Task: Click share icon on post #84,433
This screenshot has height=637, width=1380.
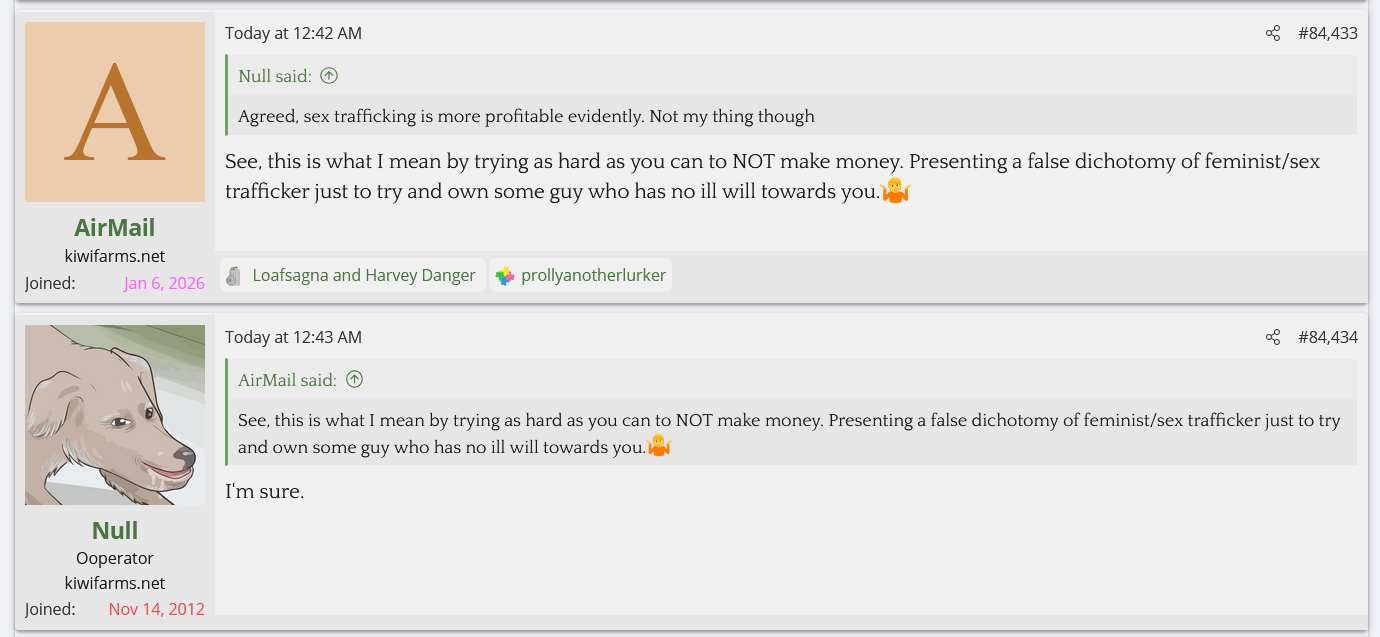Action: pyautogui.click(x=1273, y=33)
